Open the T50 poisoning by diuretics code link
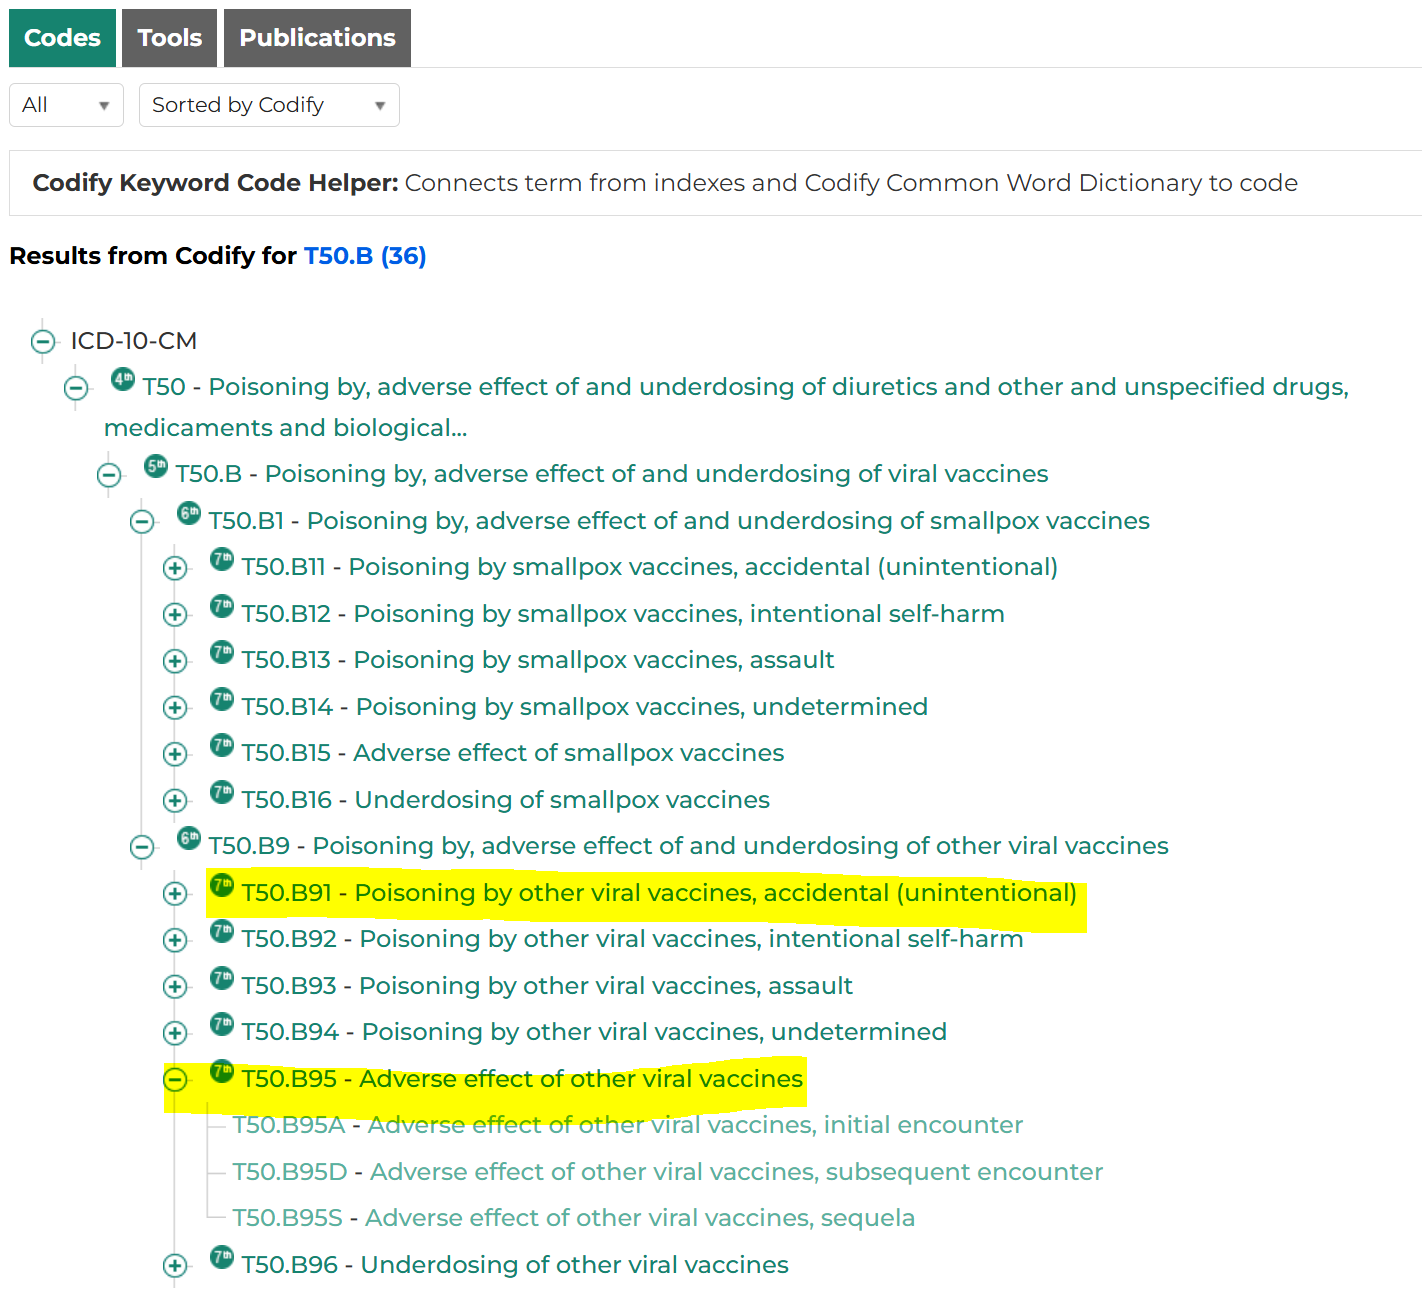 tap(726, 407)
